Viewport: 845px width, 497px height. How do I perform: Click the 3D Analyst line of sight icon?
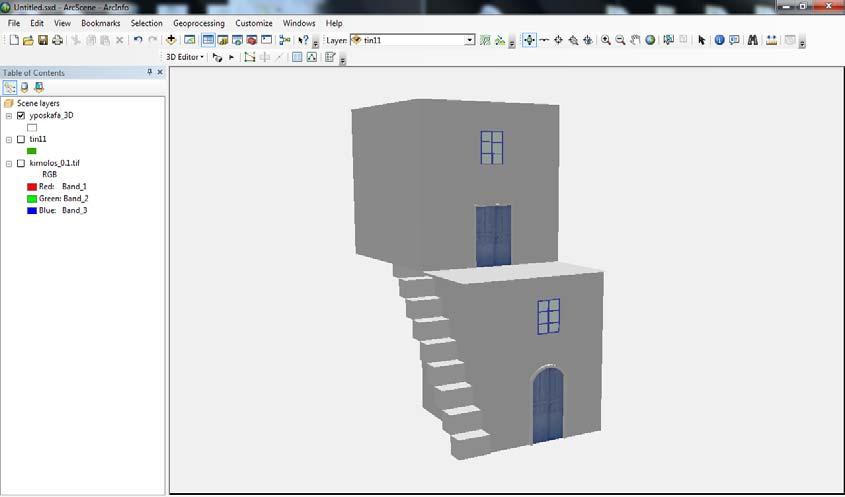click(x=500, y=40)
